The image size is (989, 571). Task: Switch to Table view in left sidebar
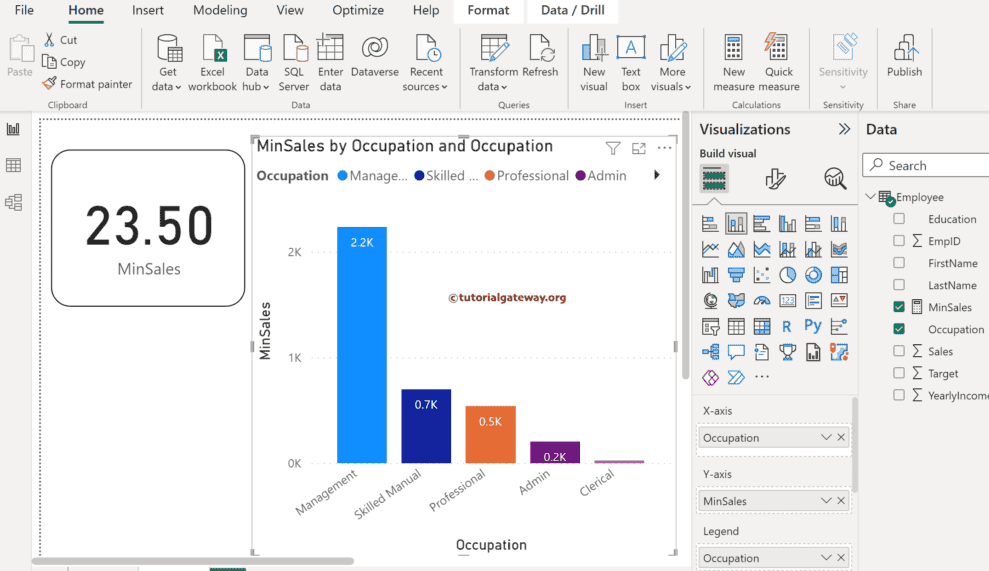(13, 165)
